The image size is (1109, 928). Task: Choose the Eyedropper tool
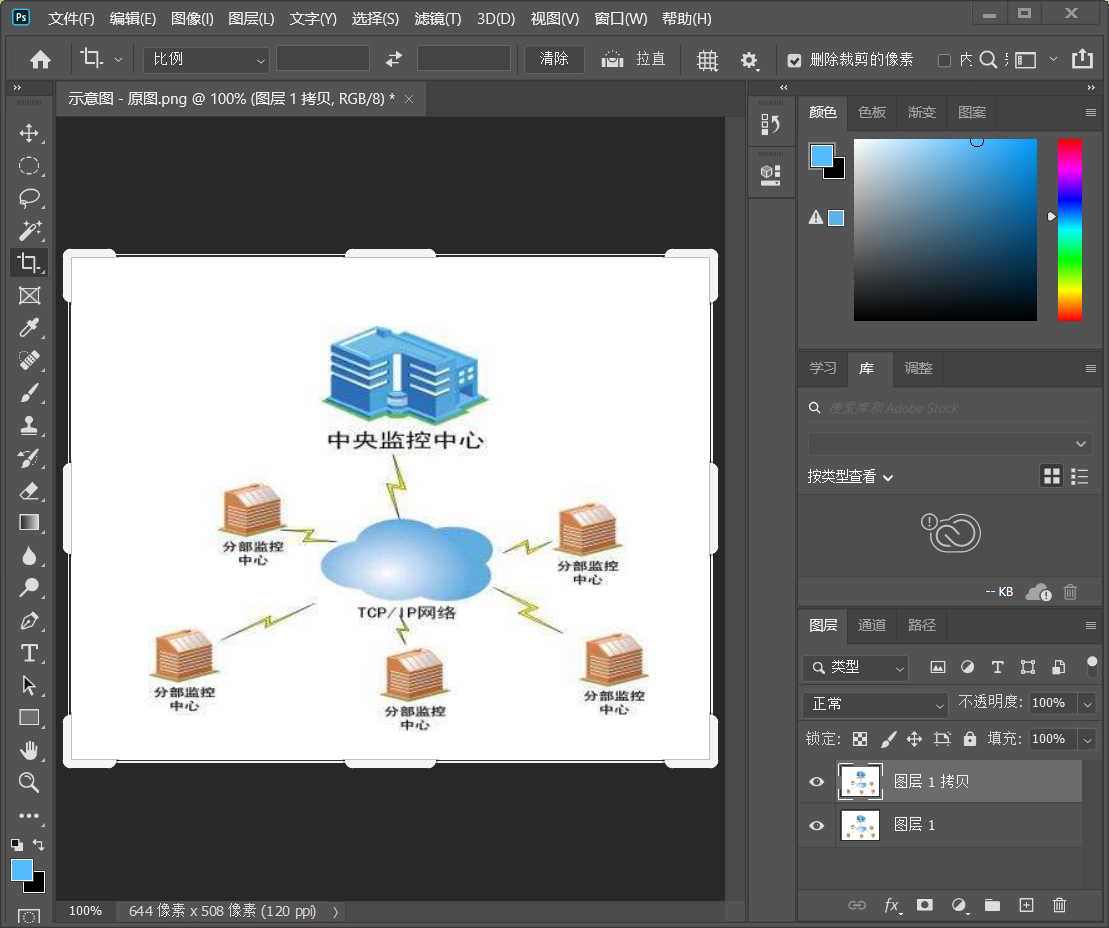coord(29,328)
